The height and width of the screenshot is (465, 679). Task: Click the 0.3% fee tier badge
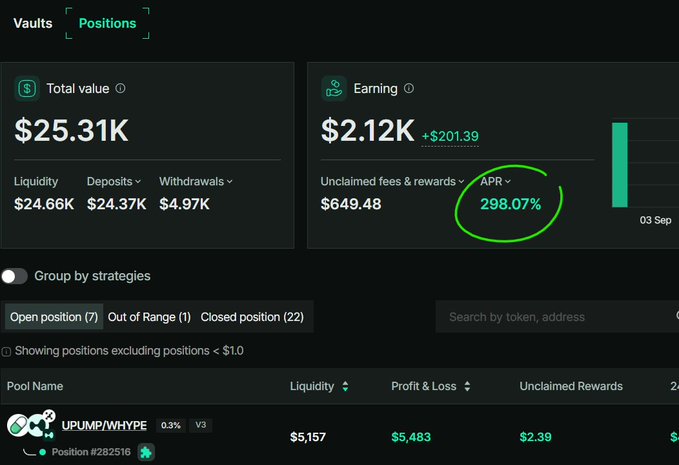pyautogui.click(x=171, y=425)
